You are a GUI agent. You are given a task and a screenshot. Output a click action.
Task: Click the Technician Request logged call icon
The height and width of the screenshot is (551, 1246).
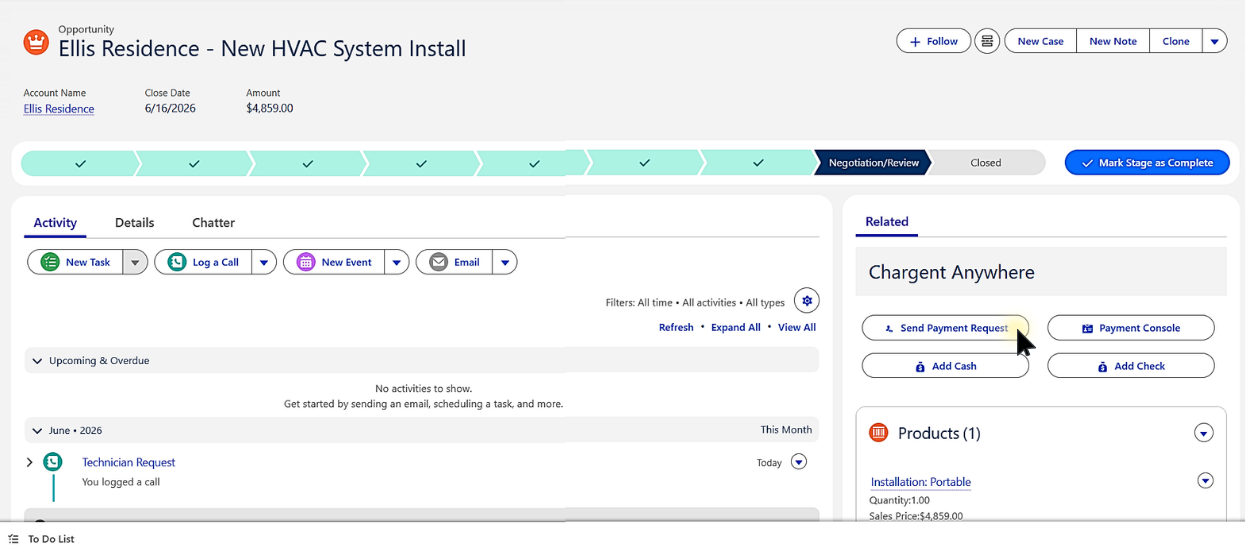point(53,462)
